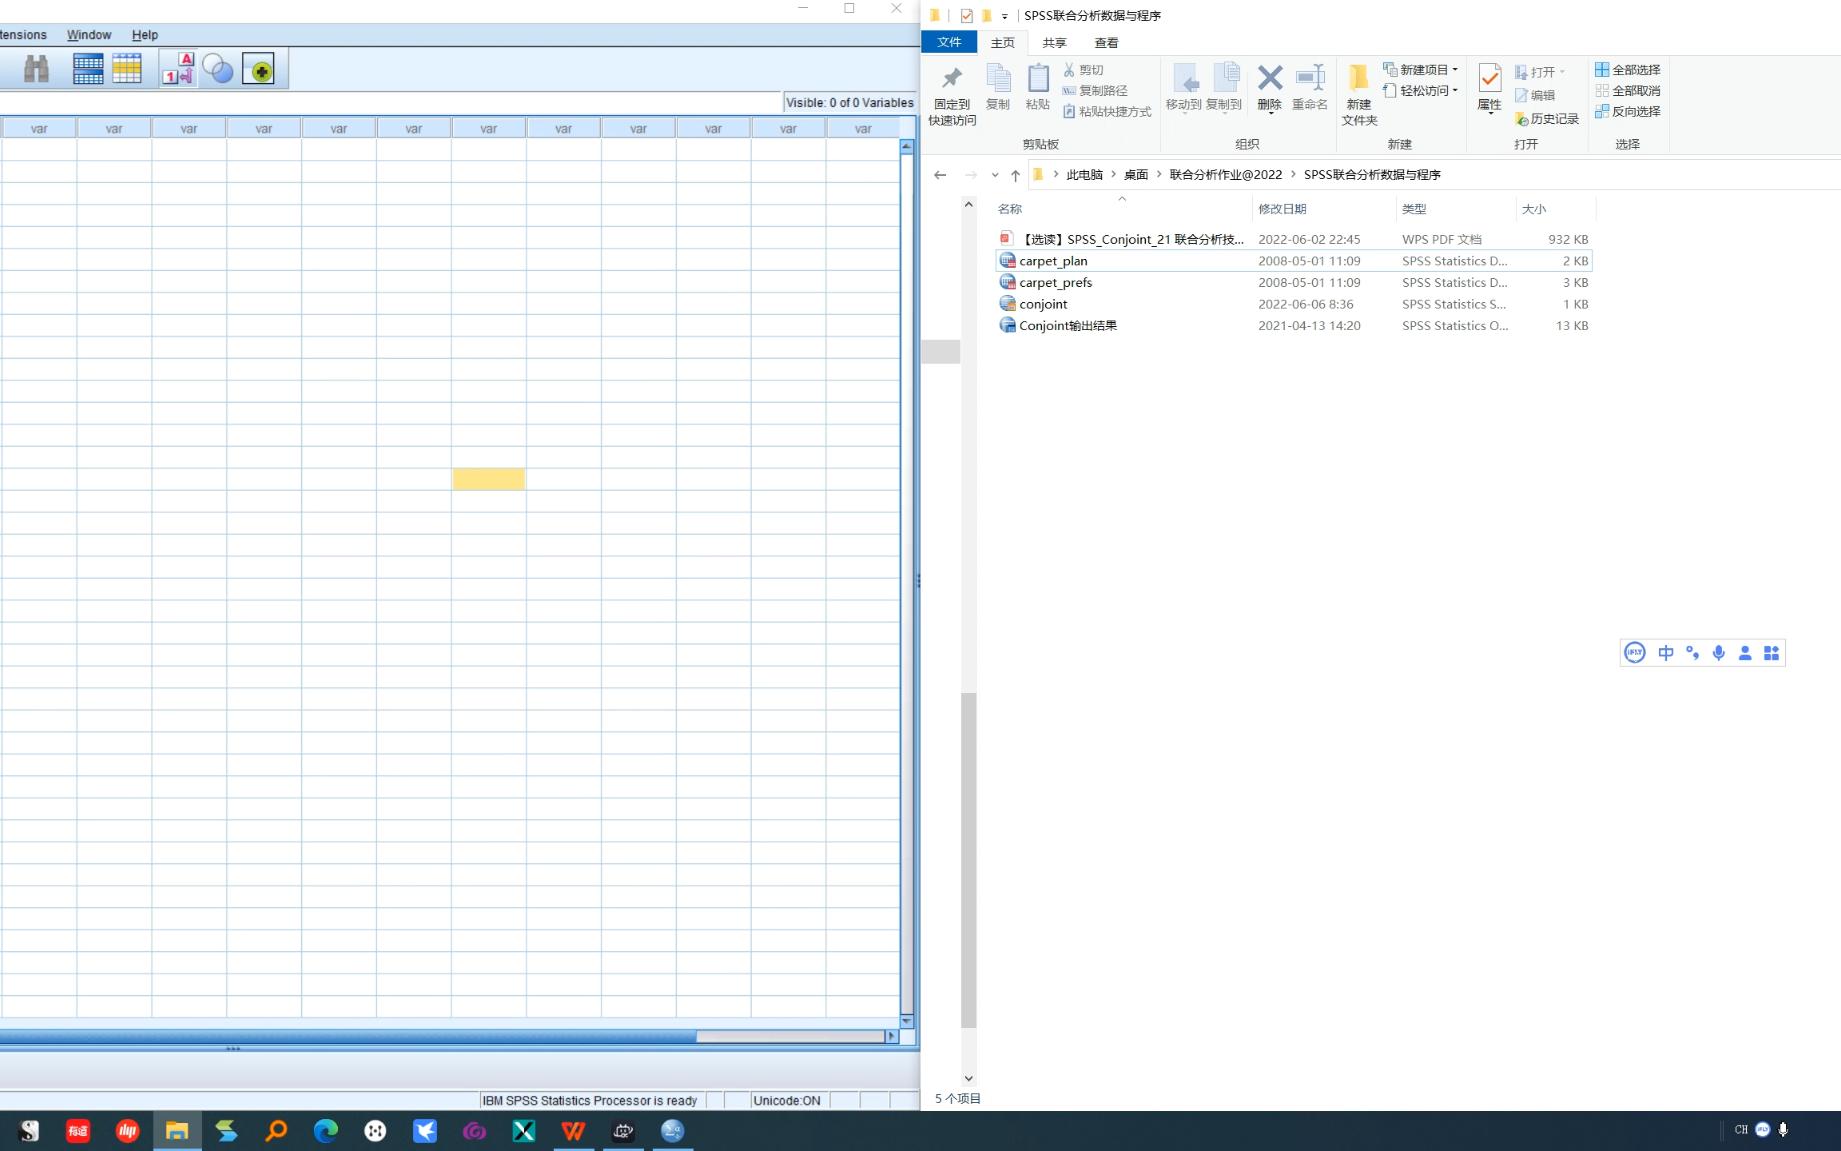The image size is (1841, 1151).
Task: Click New folder (新建文件夹) icon
Action: 1359,95
